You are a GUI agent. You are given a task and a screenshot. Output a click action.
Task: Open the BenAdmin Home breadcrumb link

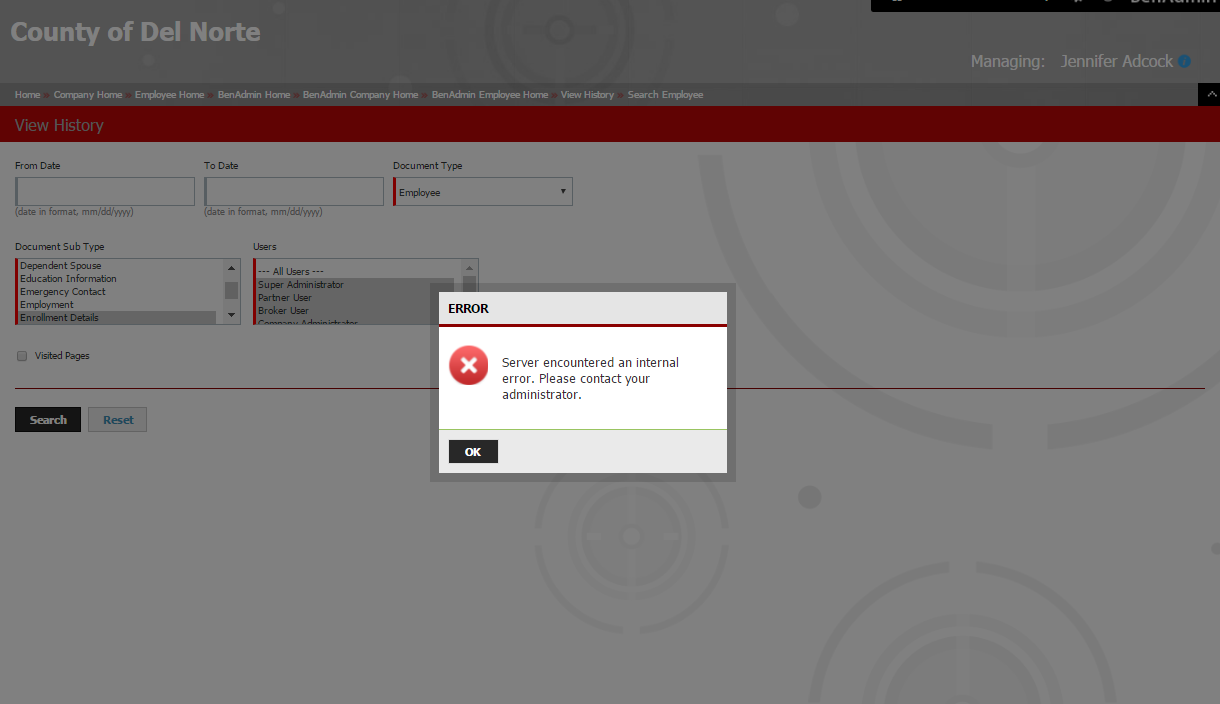[254, 95]
